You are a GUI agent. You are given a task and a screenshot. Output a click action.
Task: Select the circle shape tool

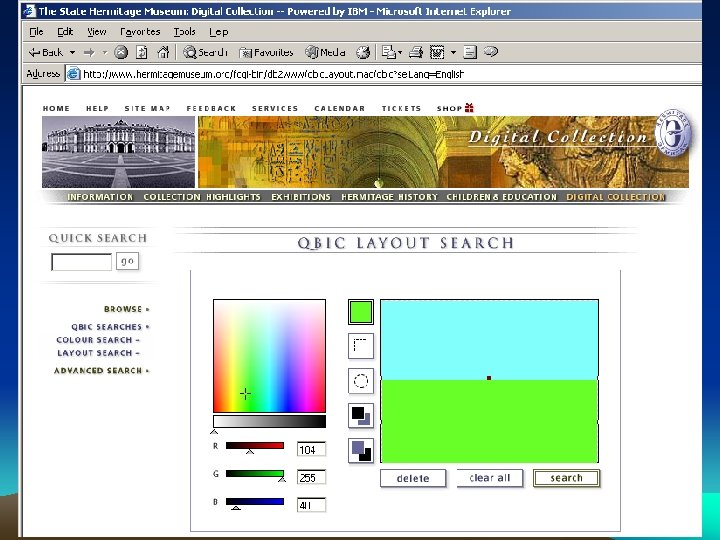click(x=361, y=381)
